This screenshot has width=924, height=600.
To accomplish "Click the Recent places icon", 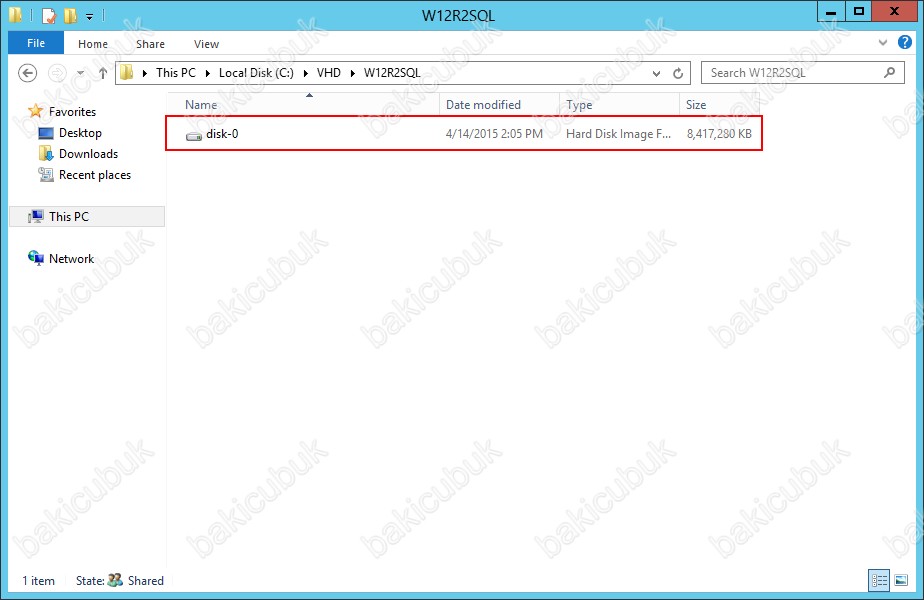I will point(46,174).
